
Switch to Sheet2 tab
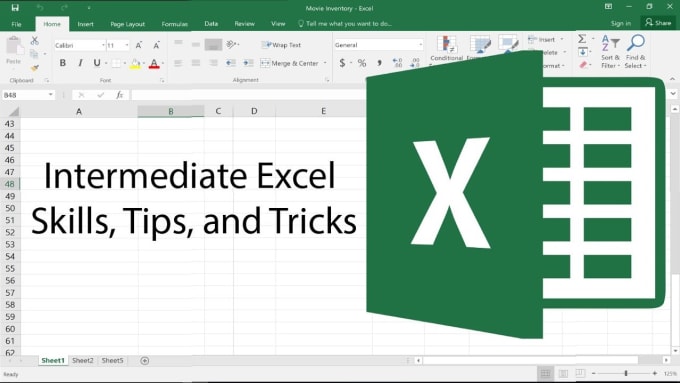coord(82,360)
